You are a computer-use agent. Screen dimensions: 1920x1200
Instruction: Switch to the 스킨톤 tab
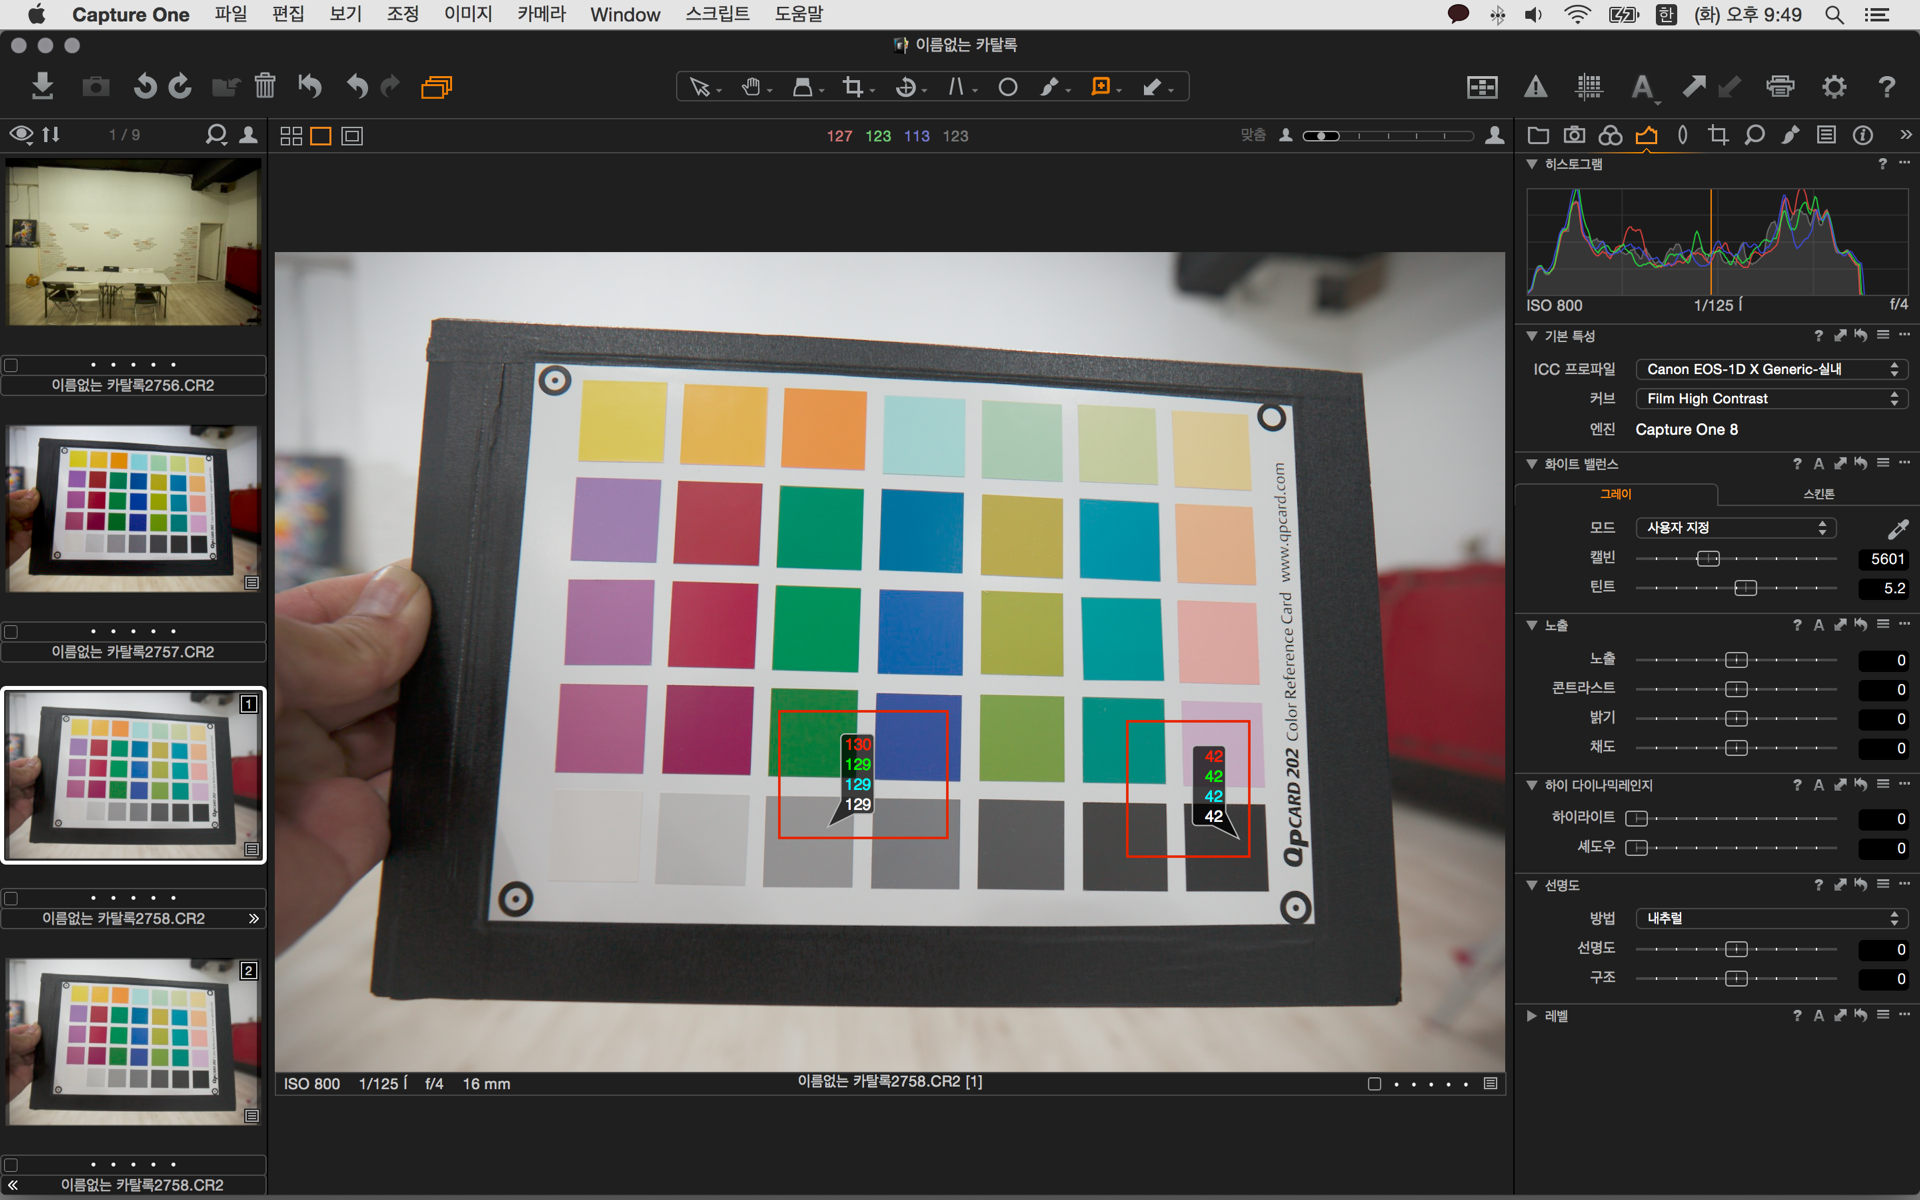tap(1818, 494)
